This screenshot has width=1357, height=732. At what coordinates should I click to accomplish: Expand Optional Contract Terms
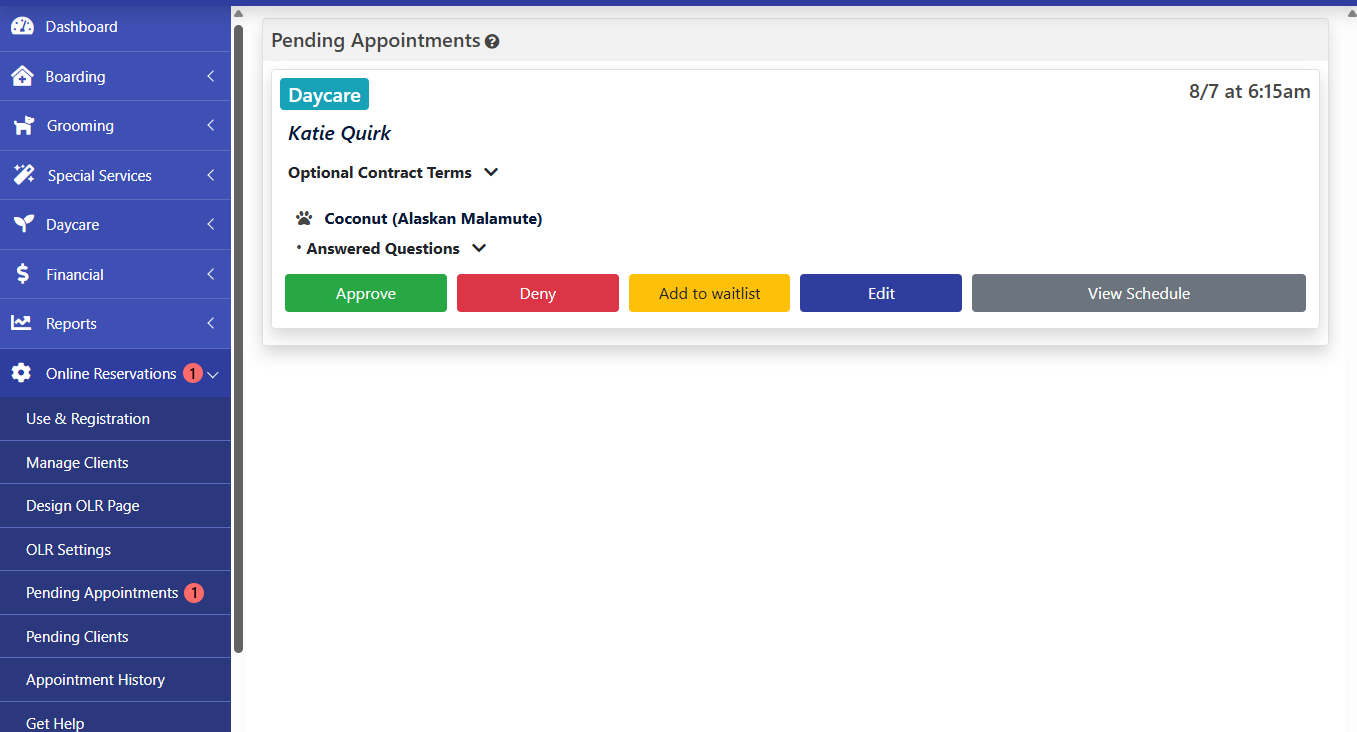(x=393, y=172)
